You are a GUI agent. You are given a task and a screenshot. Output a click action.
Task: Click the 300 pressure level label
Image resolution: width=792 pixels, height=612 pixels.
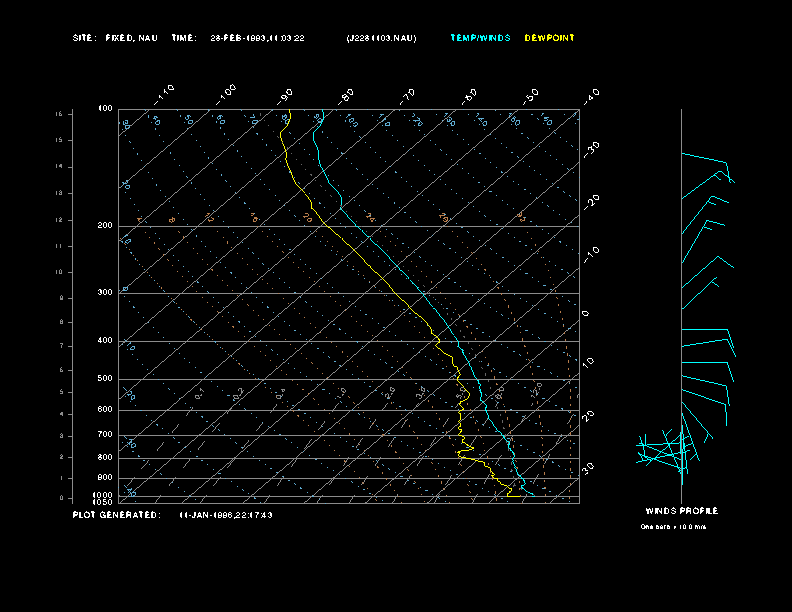pos(105,293)
